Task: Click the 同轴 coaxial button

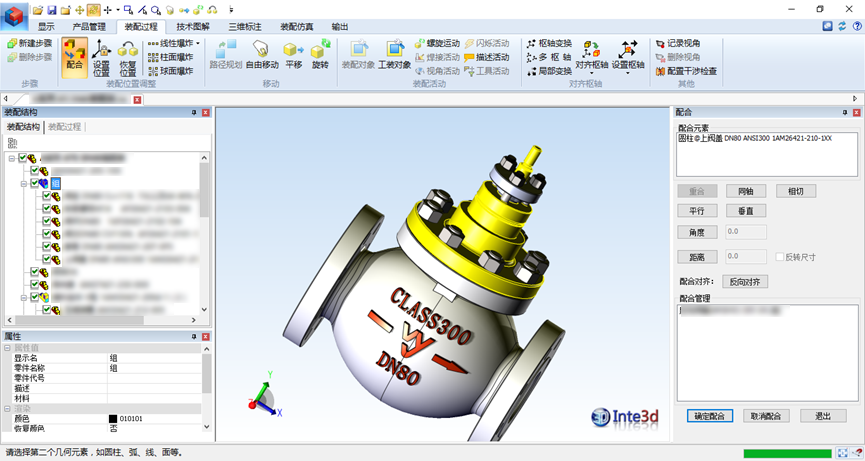Action: pyautogui.click(x=745, y=191)
